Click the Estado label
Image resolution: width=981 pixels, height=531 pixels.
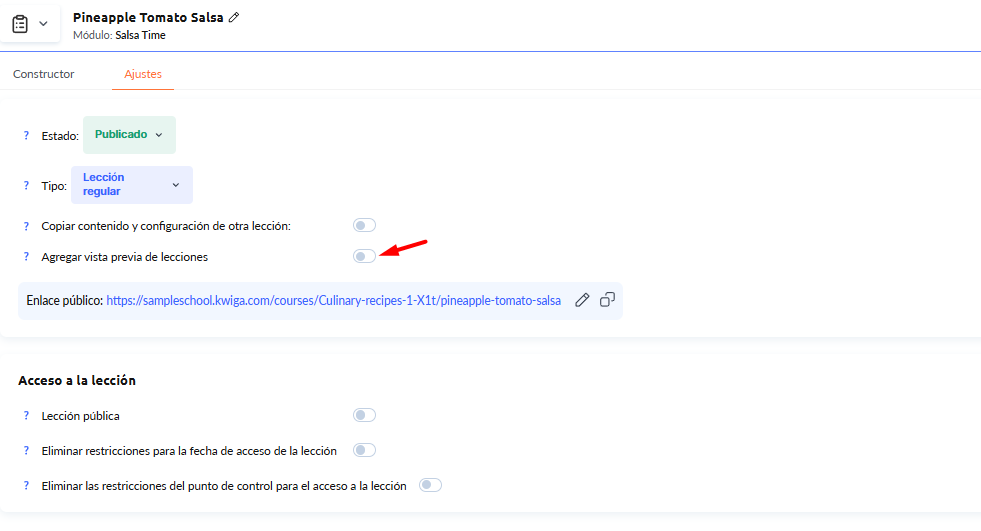(60, 136)
